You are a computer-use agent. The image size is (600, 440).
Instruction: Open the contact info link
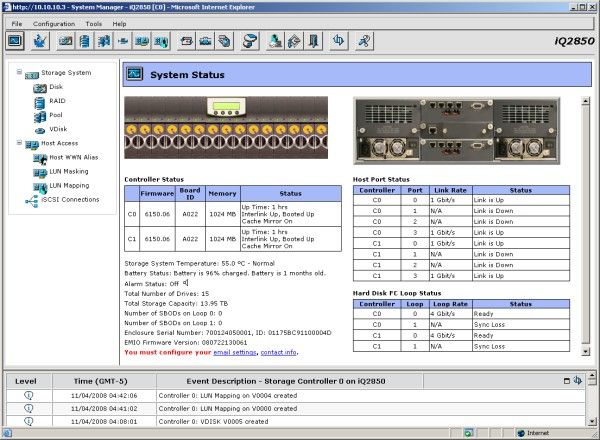(x=279, y=352)
